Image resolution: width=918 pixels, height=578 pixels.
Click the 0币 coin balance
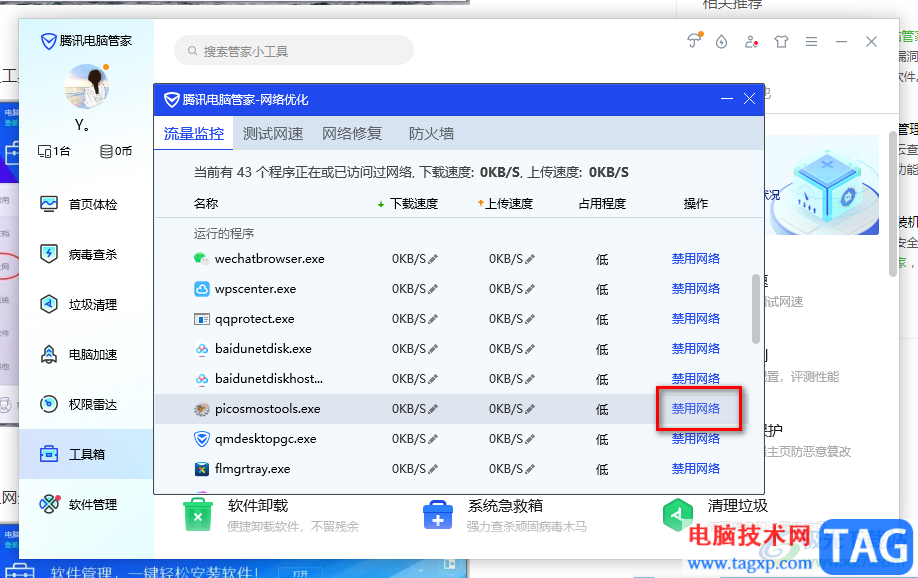pyautogui.click(x=116, y=152)
